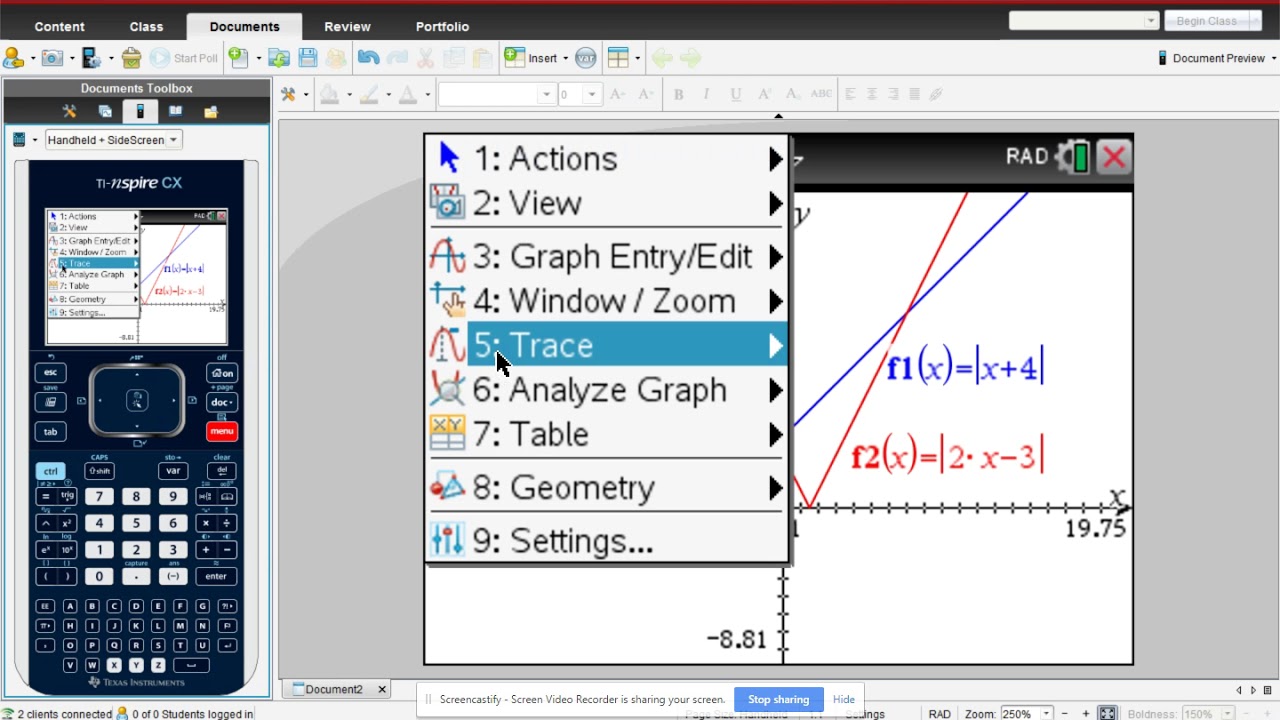Click the page layout grid icon
Screen dimensions: 1280x720
tap(618, 58)
